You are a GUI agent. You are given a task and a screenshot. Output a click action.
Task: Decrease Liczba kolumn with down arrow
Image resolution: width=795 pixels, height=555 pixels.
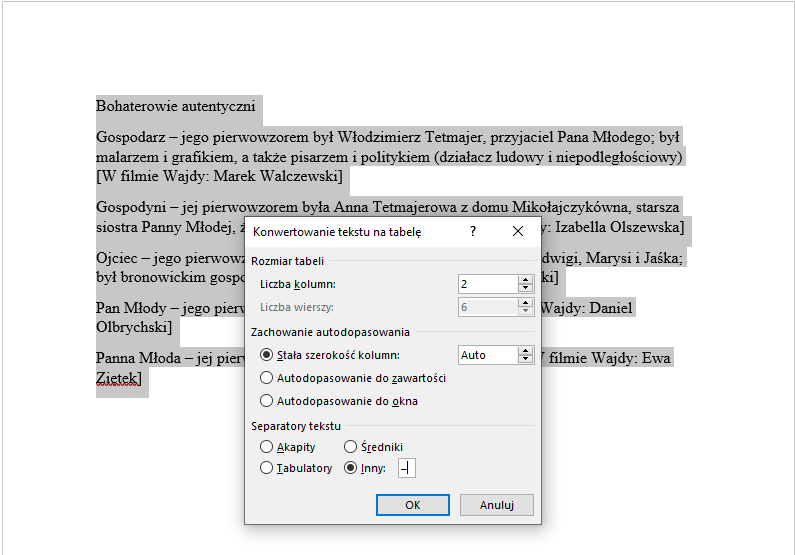pyautogui.click(x=525, y=289)
